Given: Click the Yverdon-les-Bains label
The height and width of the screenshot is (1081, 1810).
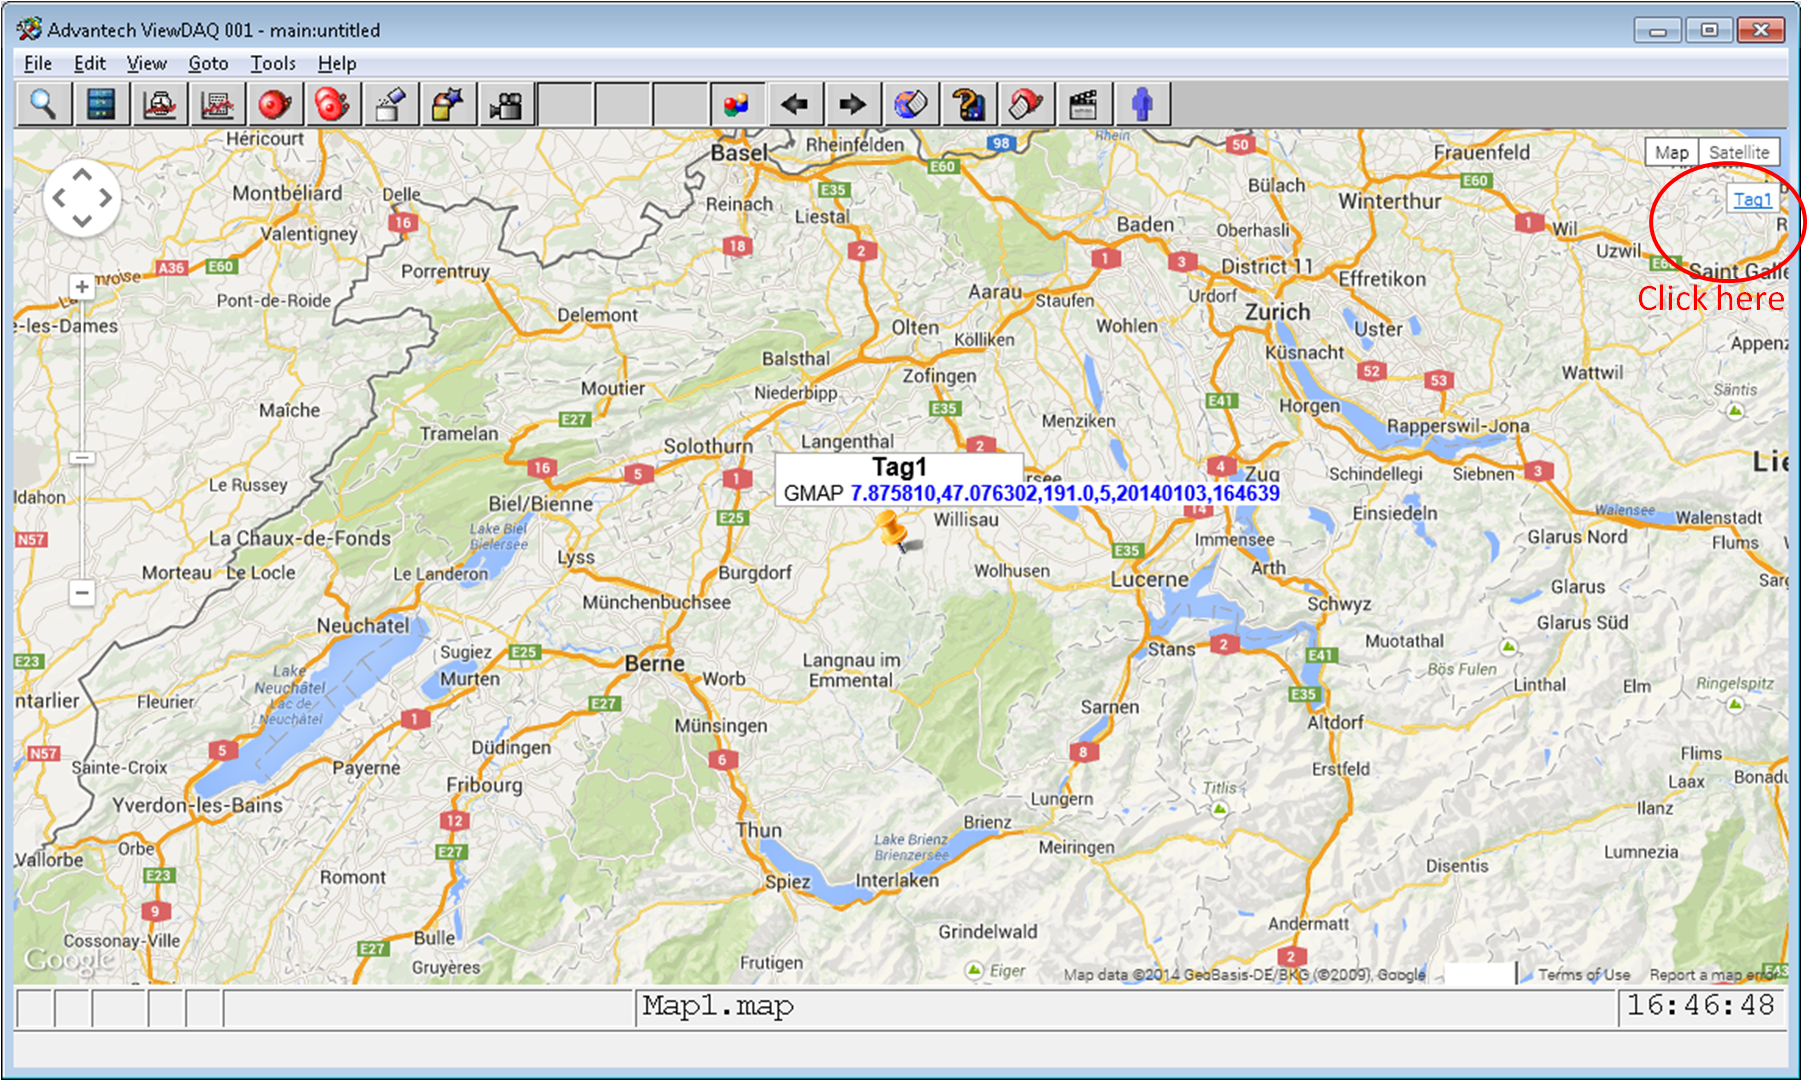Looking at the screenshot, I should point(197,805).
